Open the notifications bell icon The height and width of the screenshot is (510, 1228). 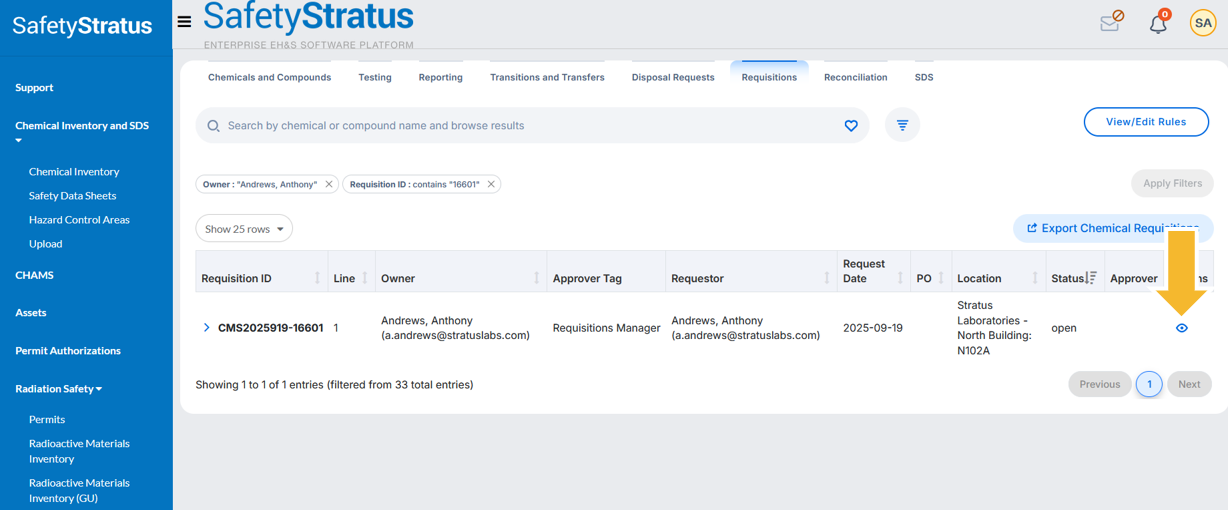pos(1159,22)
